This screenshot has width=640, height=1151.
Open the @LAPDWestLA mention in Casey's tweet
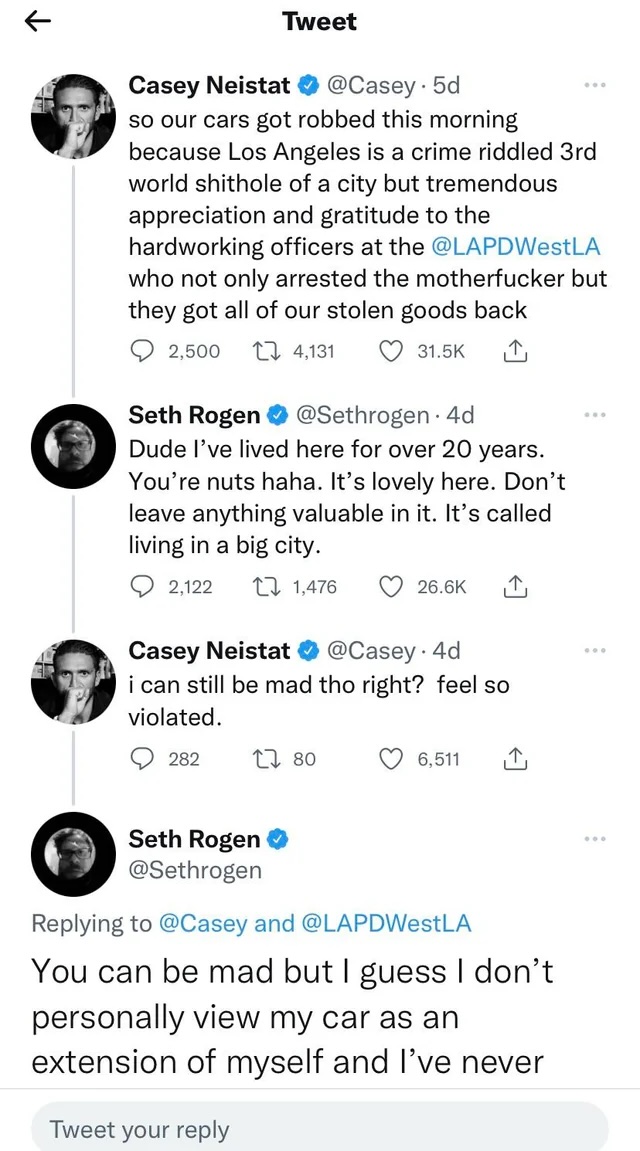(516, 247)
